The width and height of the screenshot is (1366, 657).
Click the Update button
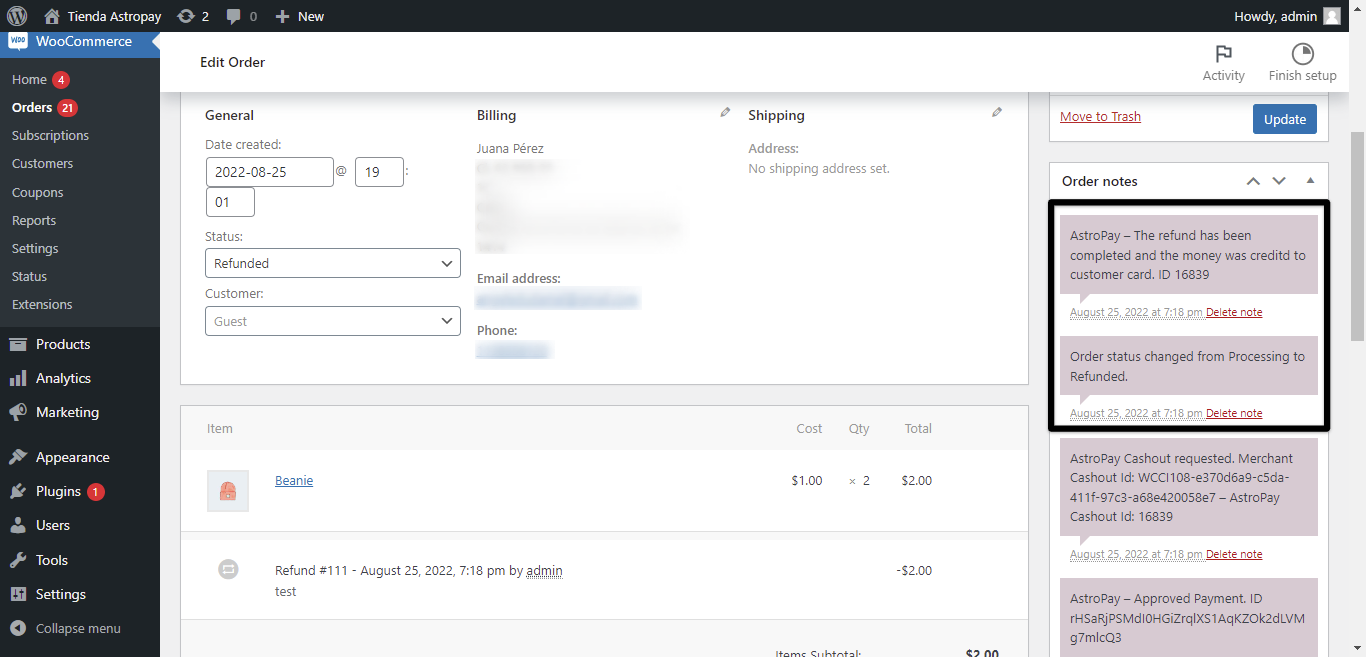point(1285,119)
